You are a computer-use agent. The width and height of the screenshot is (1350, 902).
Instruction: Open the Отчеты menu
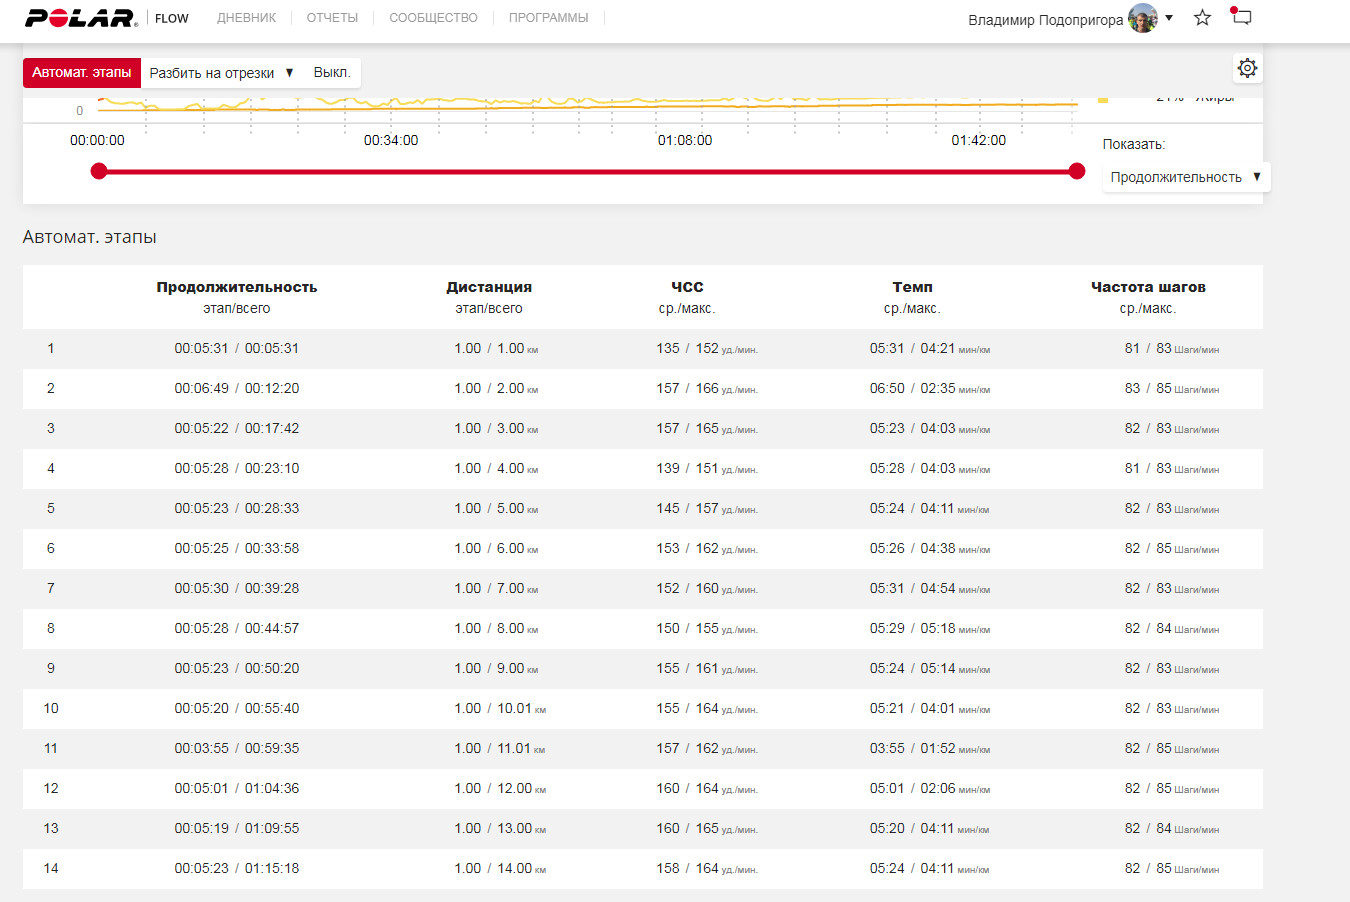(x=332, y=18)
